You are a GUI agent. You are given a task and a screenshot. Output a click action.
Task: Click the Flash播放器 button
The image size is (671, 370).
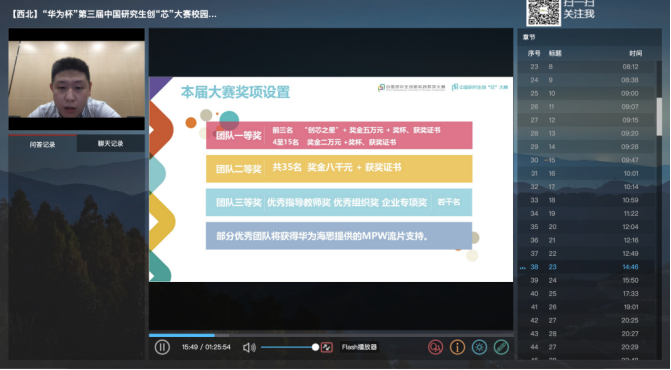[359, 347]
